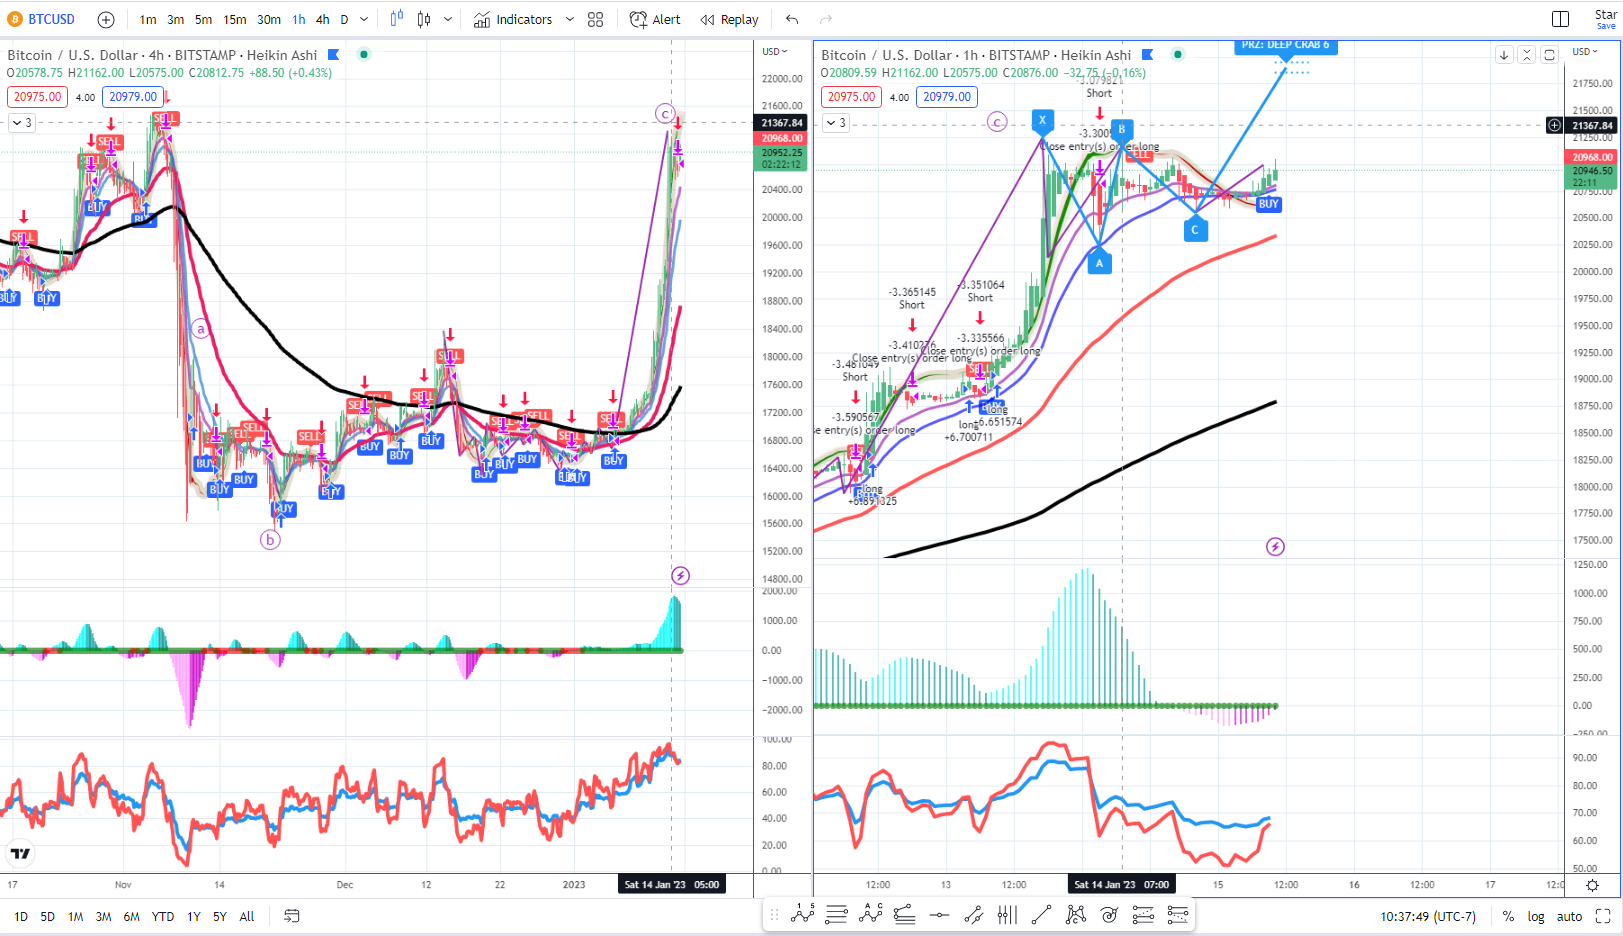This screenshot has height=936, width=1623.
Task: Move the right chart pane down arrow
Action: tap(1504, 55)
